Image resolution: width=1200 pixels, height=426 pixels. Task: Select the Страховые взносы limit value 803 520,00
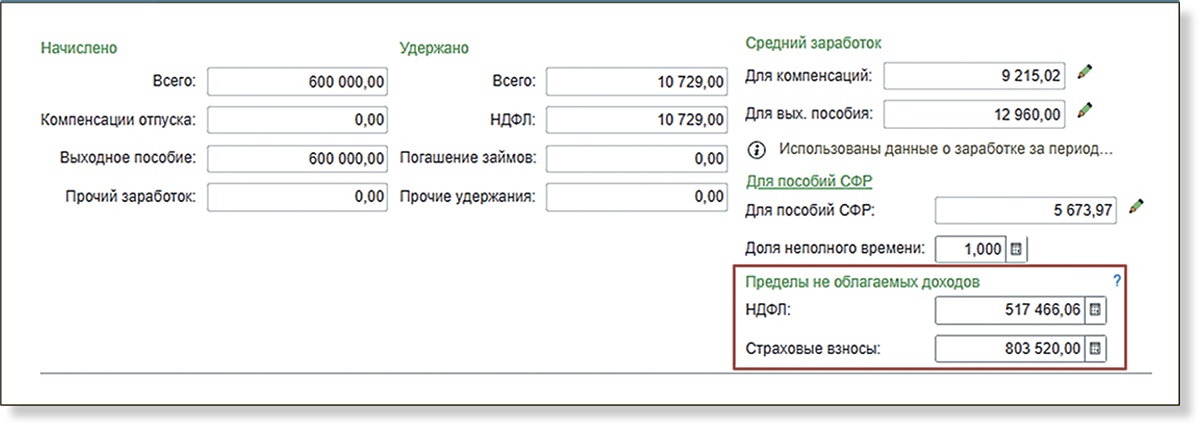(1009, 349)
